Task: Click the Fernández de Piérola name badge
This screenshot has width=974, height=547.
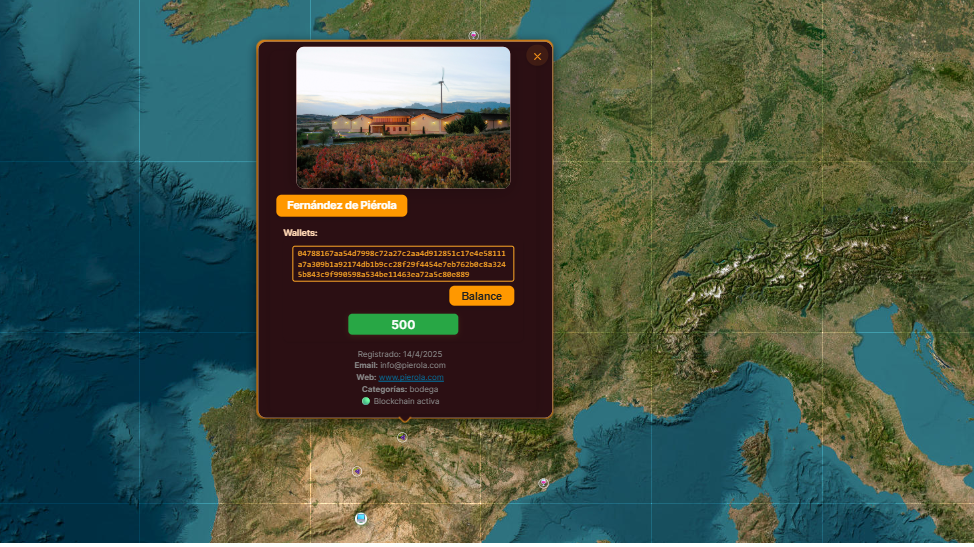Action: point(342,206)
